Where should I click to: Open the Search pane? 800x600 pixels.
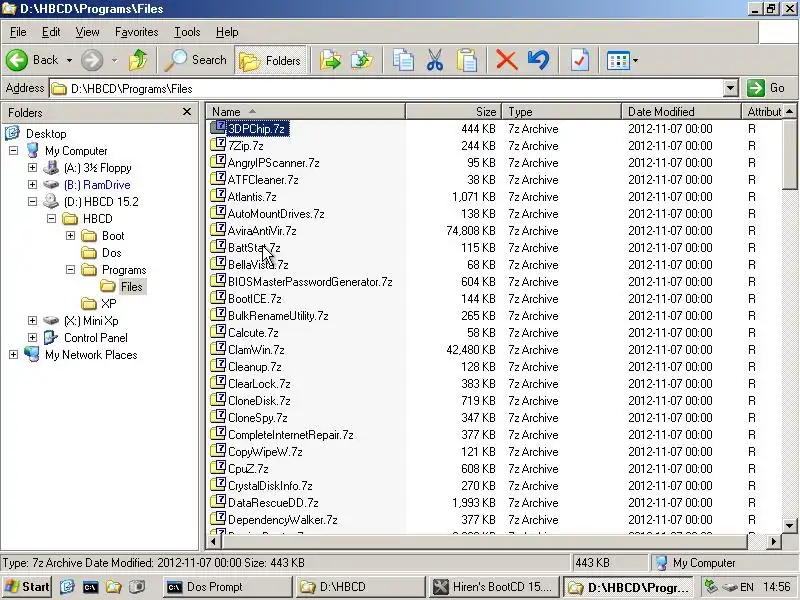tap(195, 60)
